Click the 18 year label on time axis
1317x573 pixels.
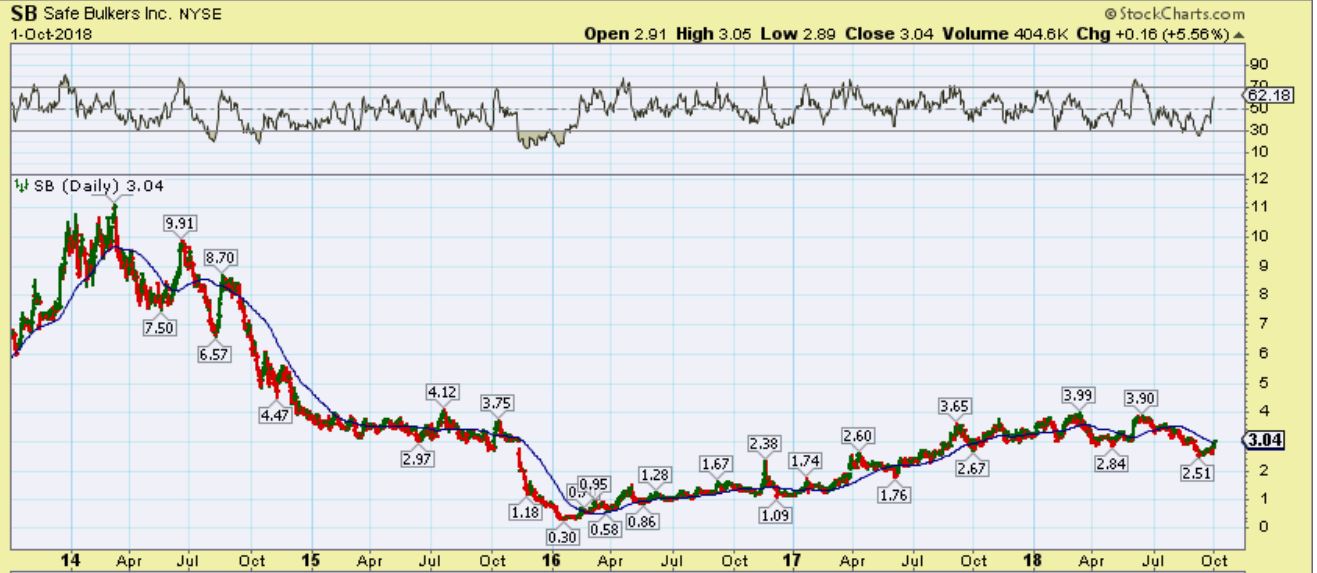point(1033,562)
